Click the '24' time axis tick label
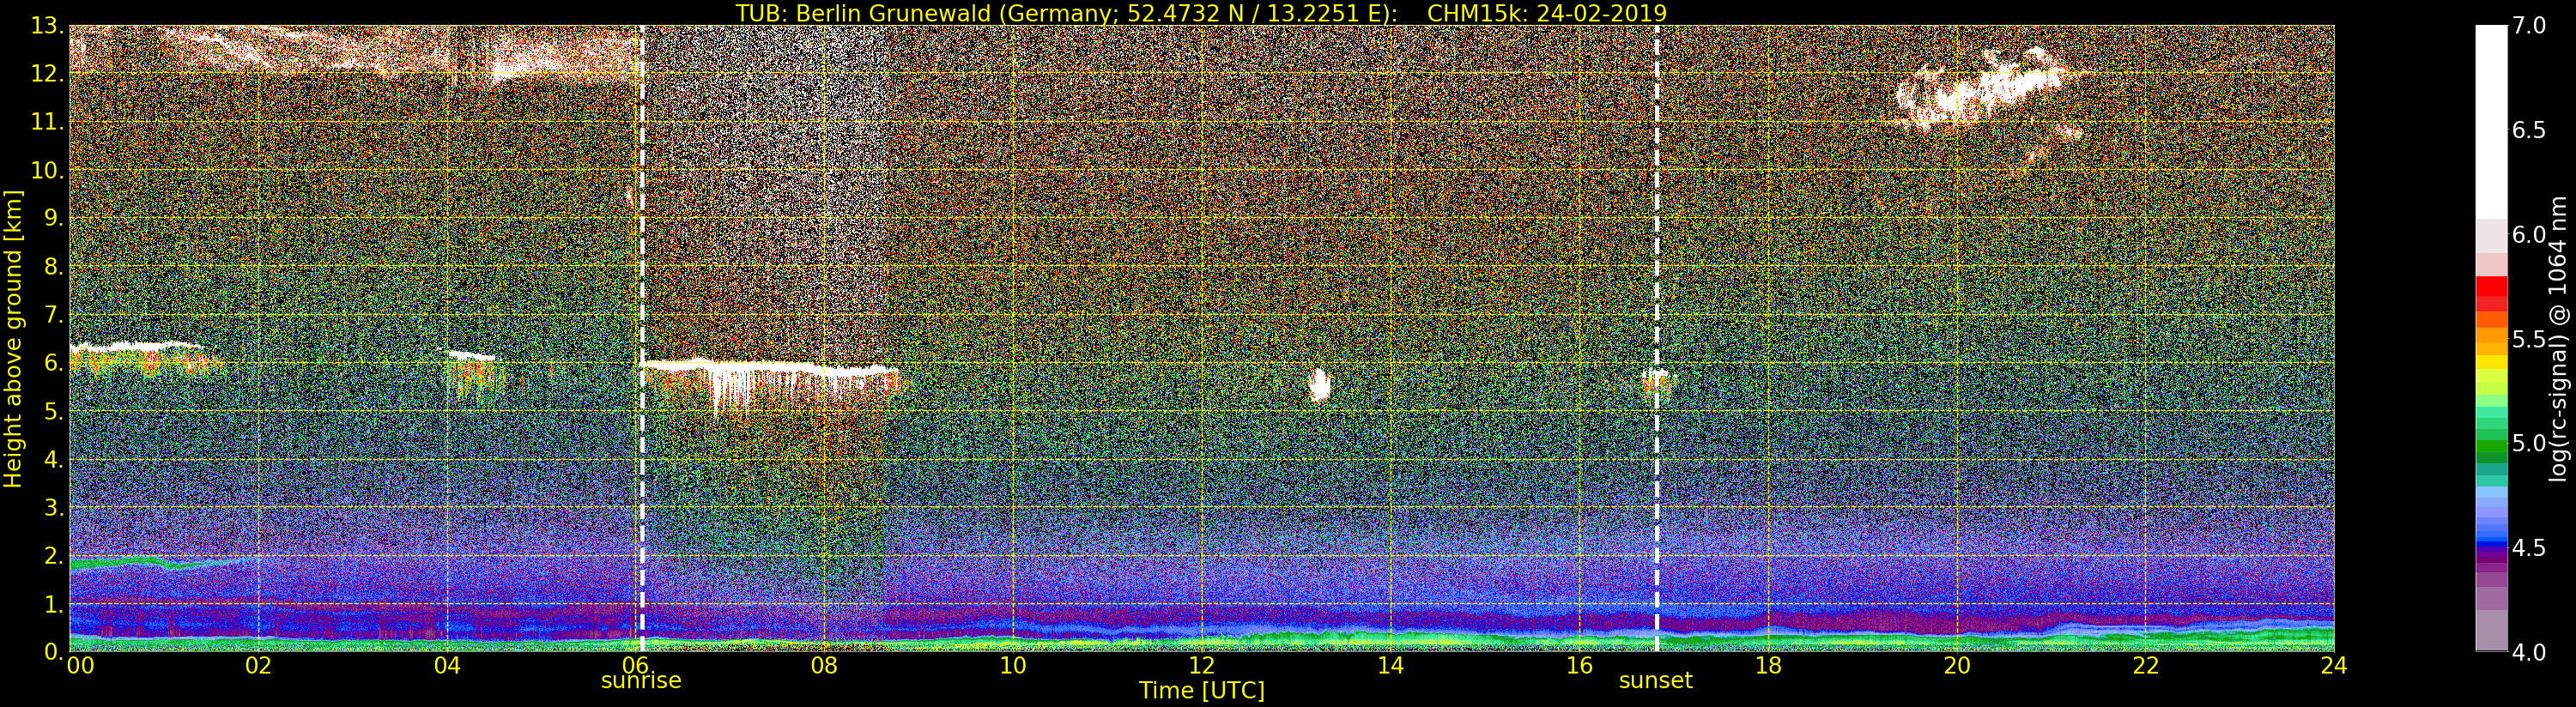The height and width of the screenshot is (707, 2576). pyautogui.click(x=2334, y=666)
